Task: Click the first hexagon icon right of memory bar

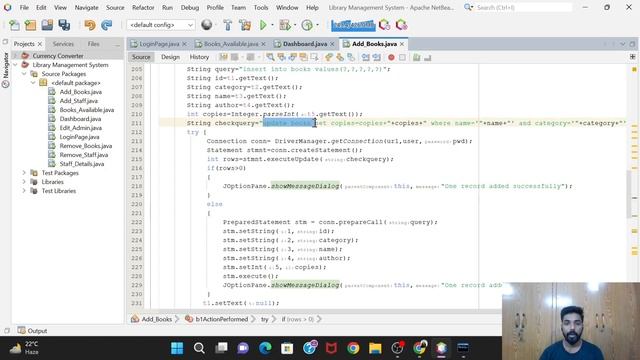Action: (384, 25)
